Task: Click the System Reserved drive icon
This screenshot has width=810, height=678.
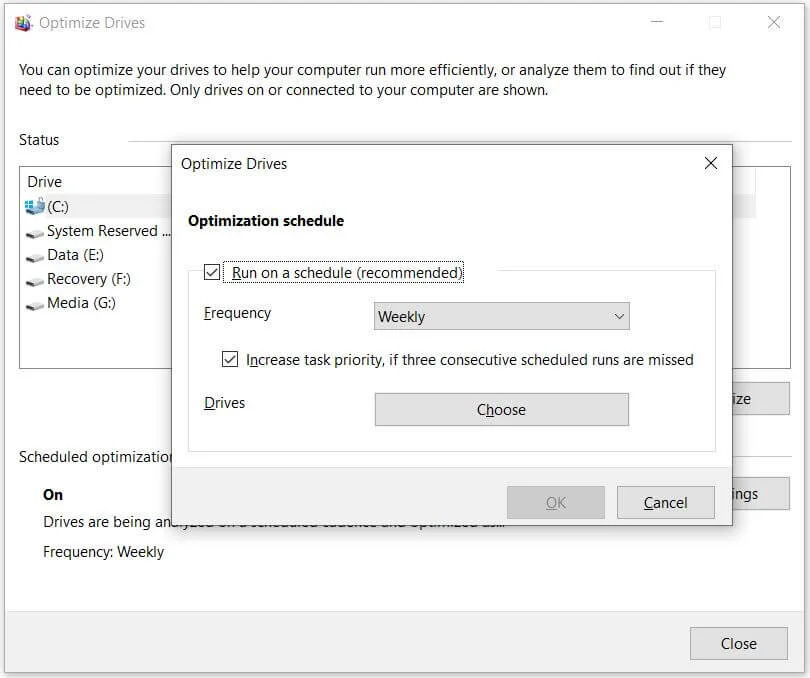Action: [33, 230]
